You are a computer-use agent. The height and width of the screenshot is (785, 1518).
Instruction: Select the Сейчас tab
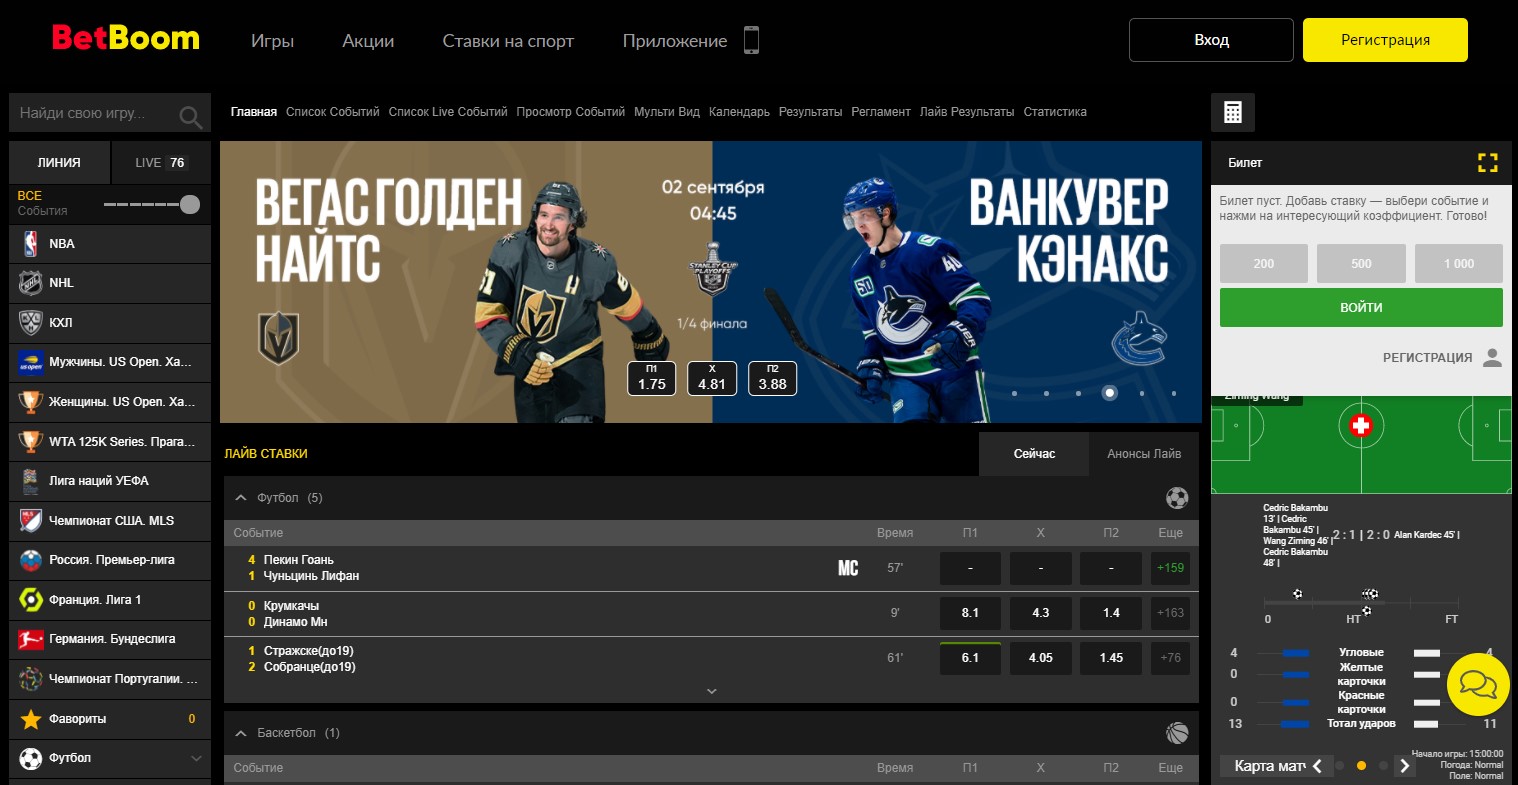[1034, 454]
